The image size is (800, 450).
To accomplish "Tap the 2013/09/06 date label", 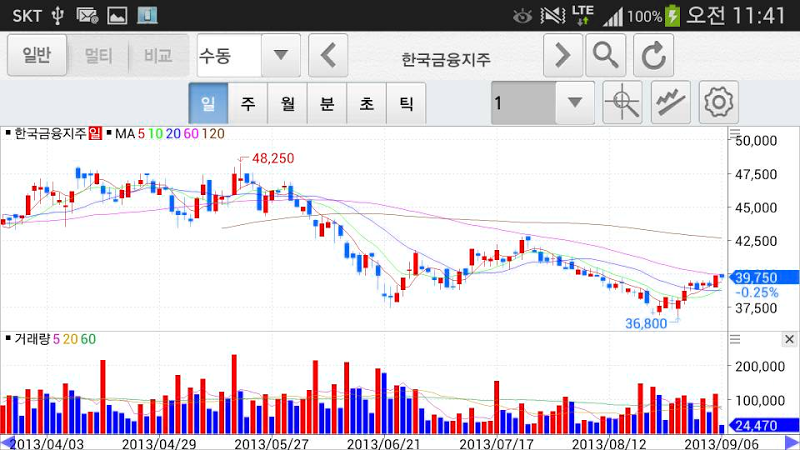I will 721,443.
